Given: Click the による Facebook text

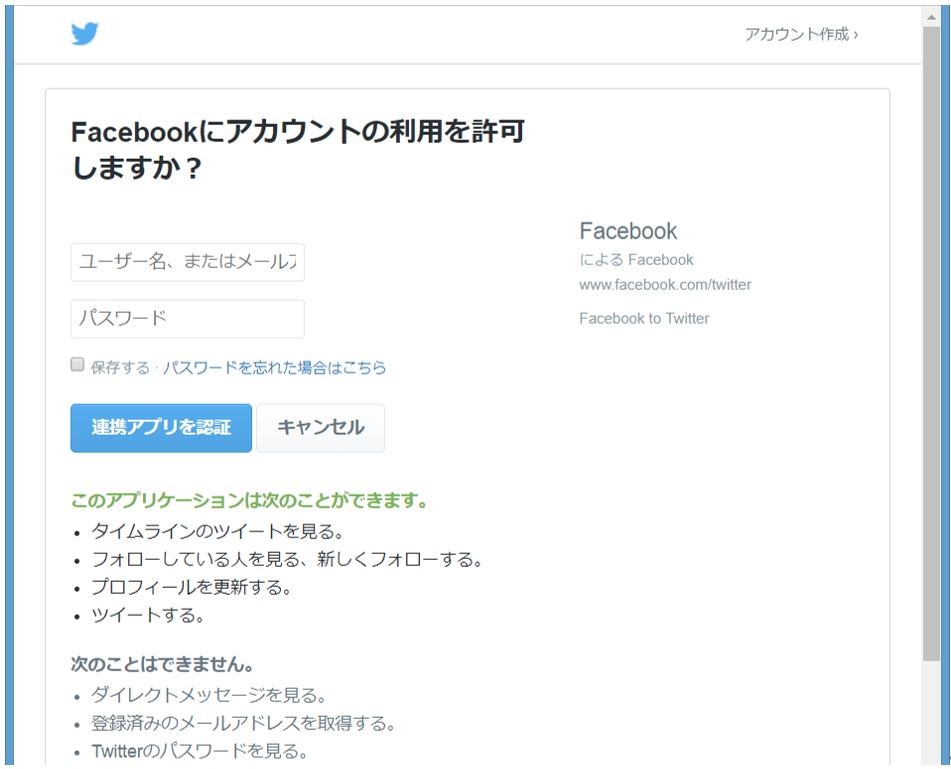Looking at the screenshot, I should 636,260.
